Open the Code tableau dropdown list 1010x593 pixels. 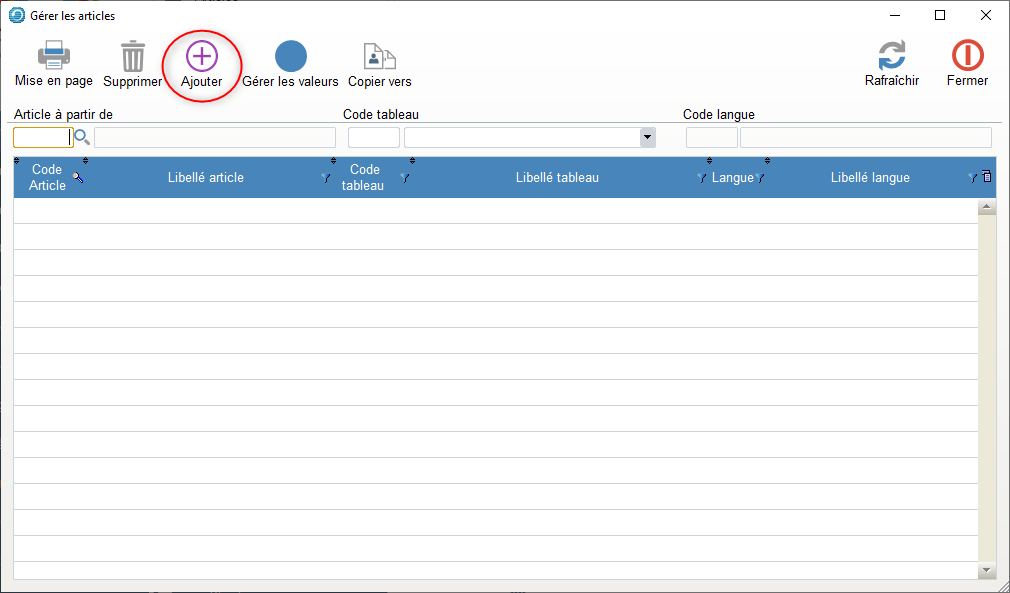pyautogui.click(x=647, y=138)
